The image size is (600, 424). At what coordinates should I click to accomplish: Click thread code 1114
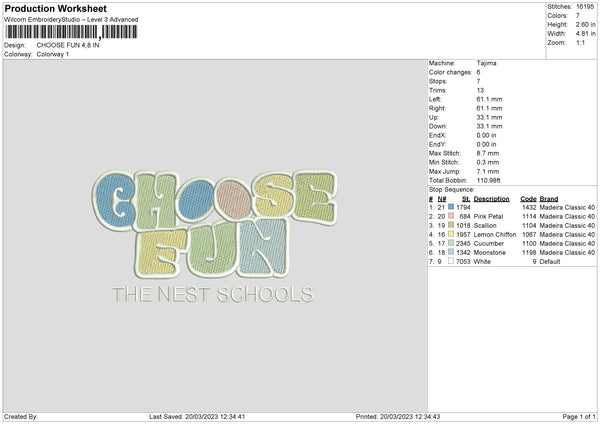529,216
